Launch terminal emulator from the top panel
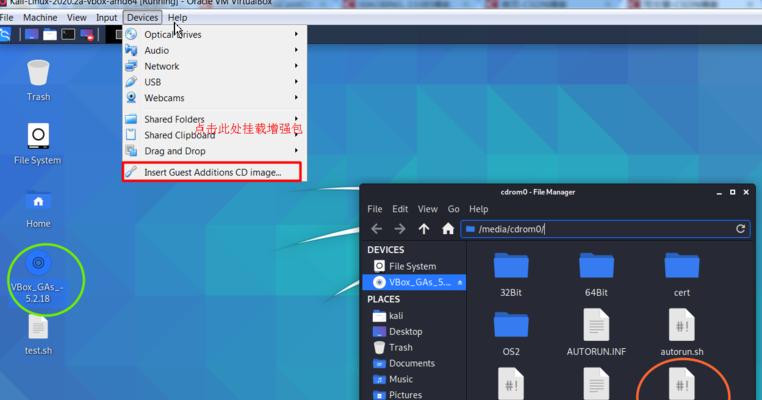The image size is (762, 400). [x=68, y=35]
